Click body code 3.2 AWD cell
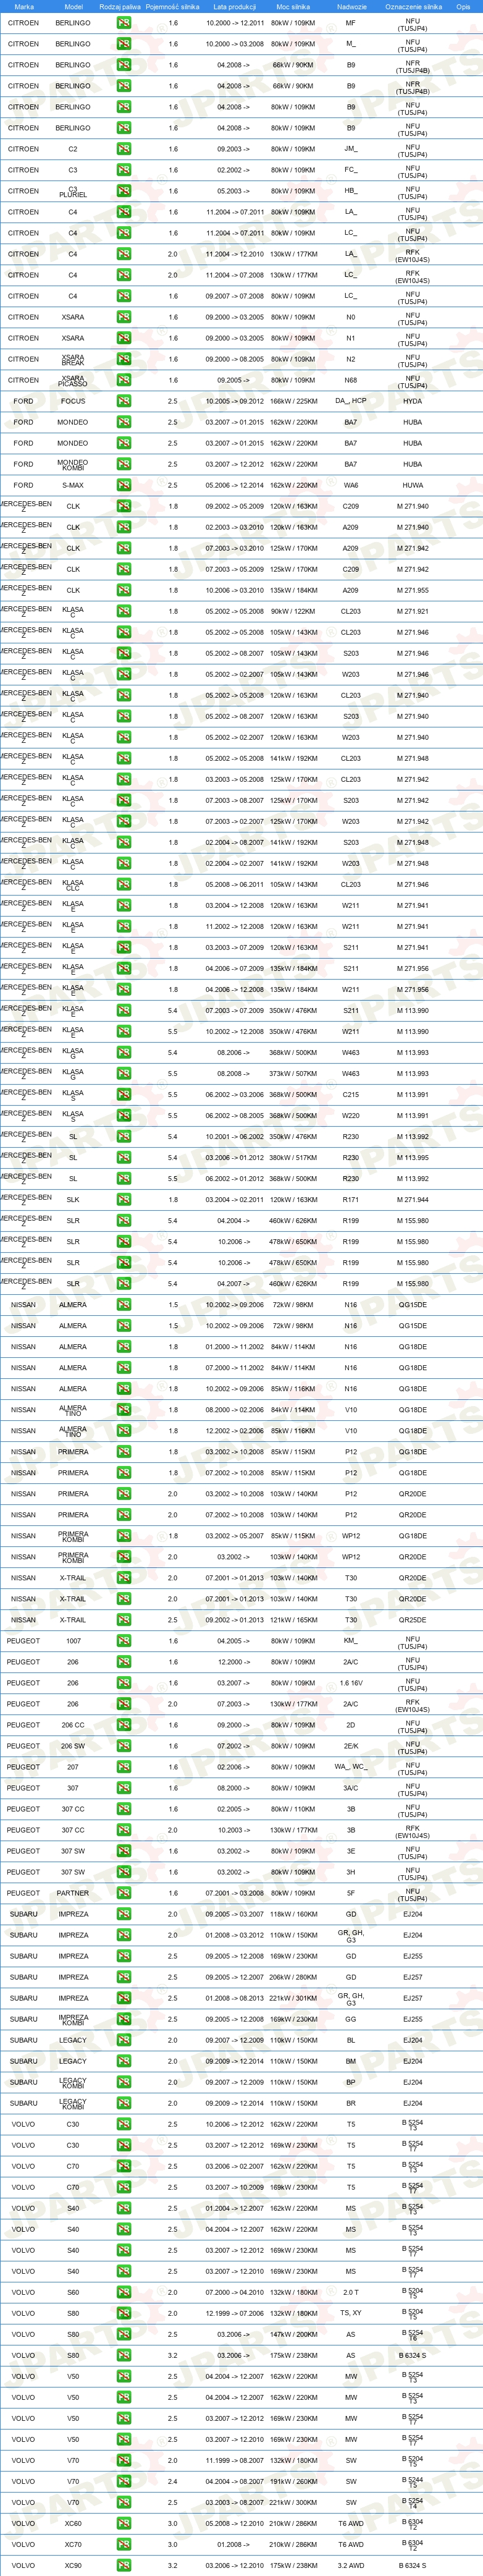Screen dimensions: 483x2576 pos(351,2564)
